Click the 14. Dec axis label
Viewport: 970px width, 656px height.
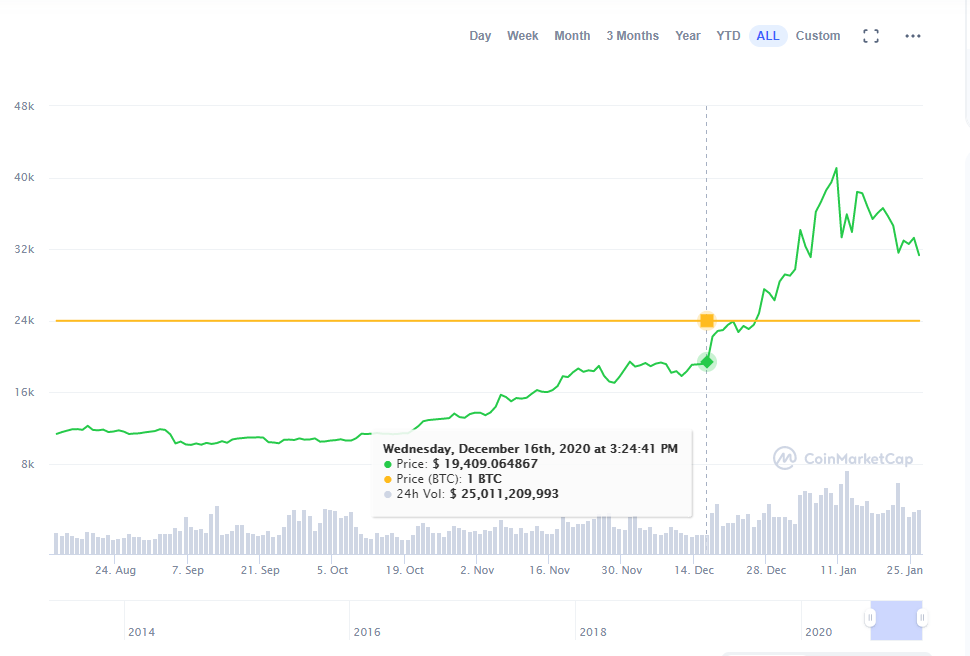click(693, 569)
